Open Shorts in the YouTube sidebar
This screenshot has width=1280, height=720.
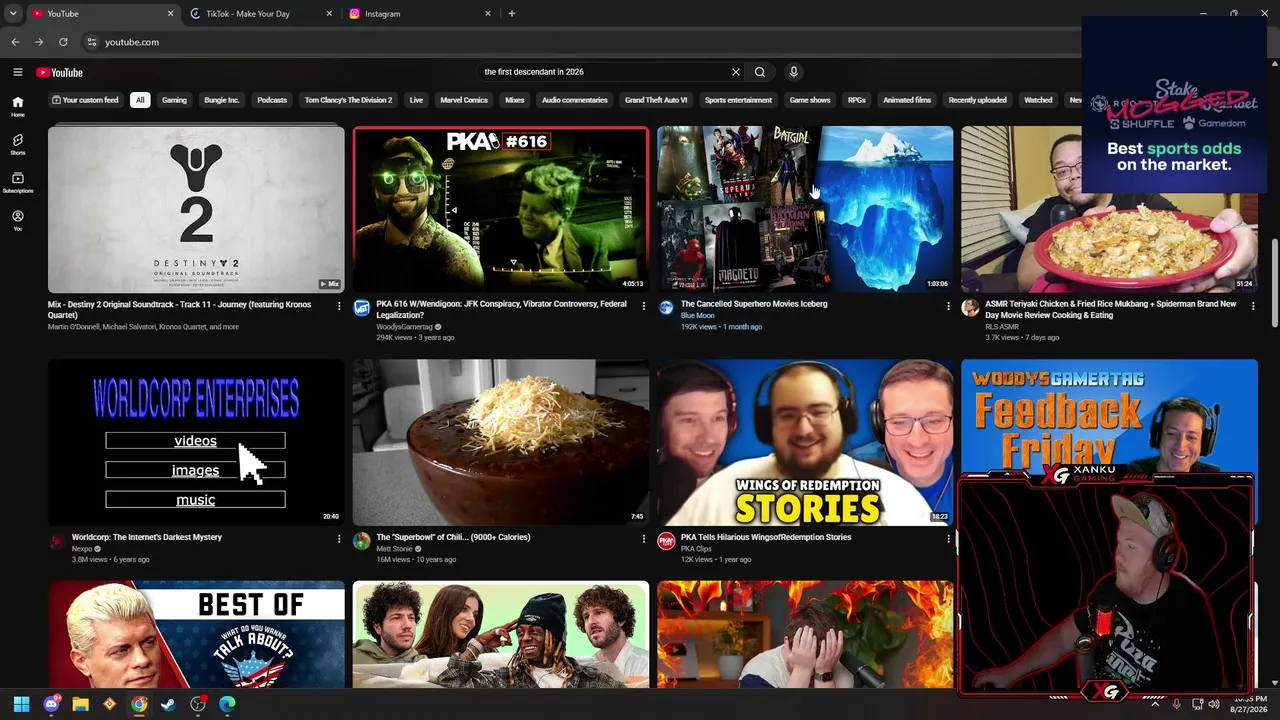pyautogui.click(x=17, y=144)
